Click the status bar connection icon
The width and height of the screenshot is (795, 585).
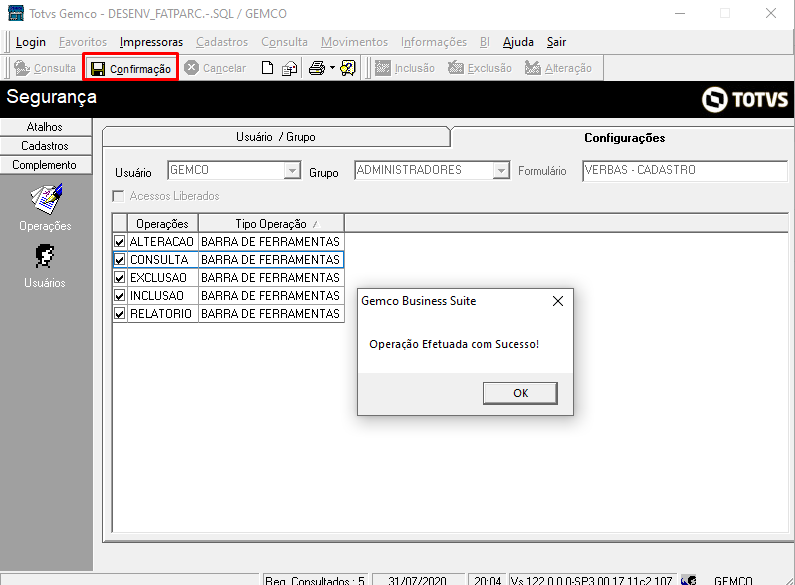[x=689, y=580]
